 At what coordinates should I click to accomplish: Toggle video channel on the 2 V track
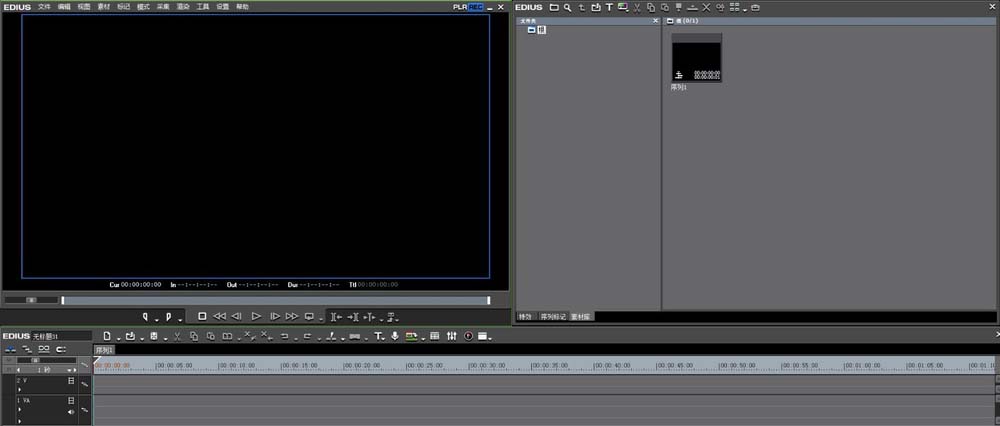(71, 381)
